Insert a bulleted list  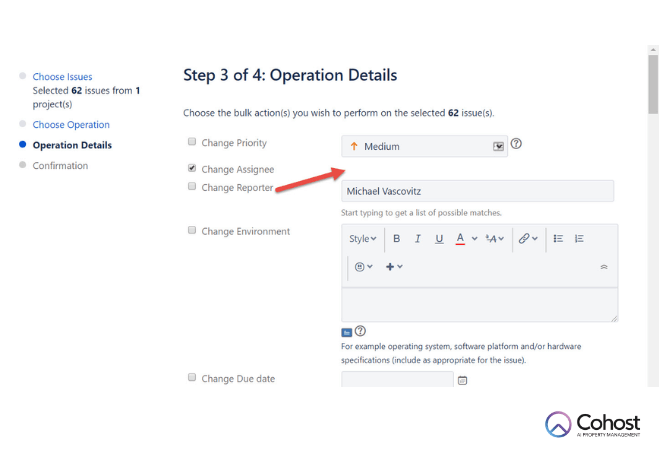(558, 239)
